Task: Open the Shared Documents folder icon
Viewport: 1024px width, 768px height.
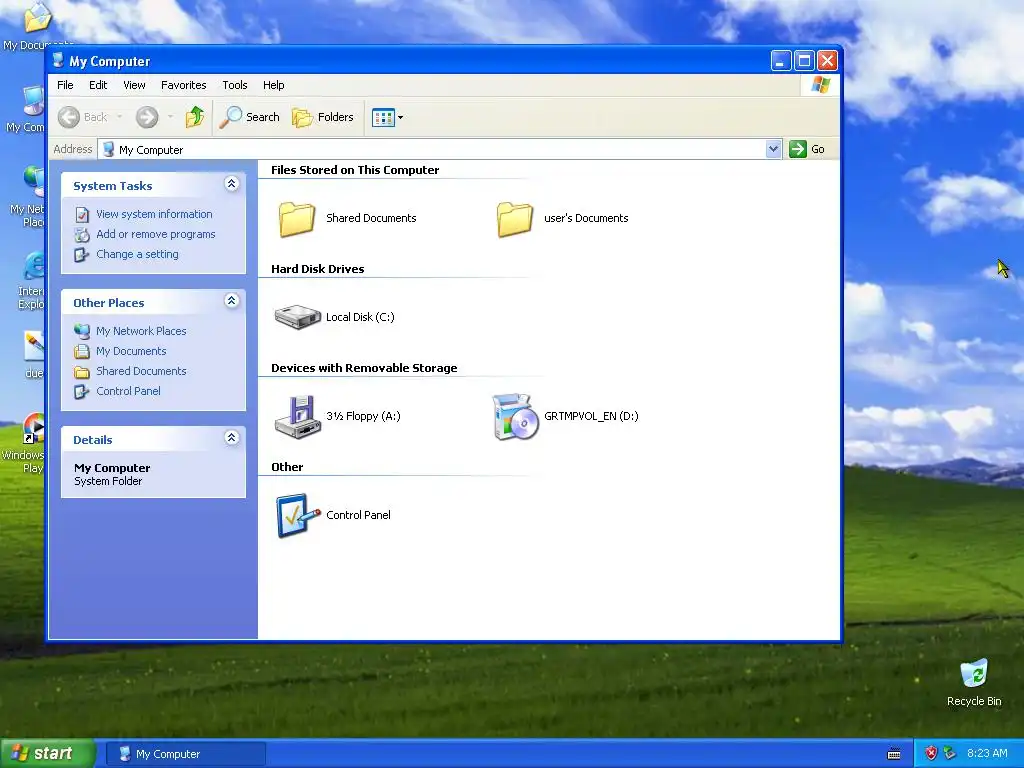Action: (x=297, y=218)
